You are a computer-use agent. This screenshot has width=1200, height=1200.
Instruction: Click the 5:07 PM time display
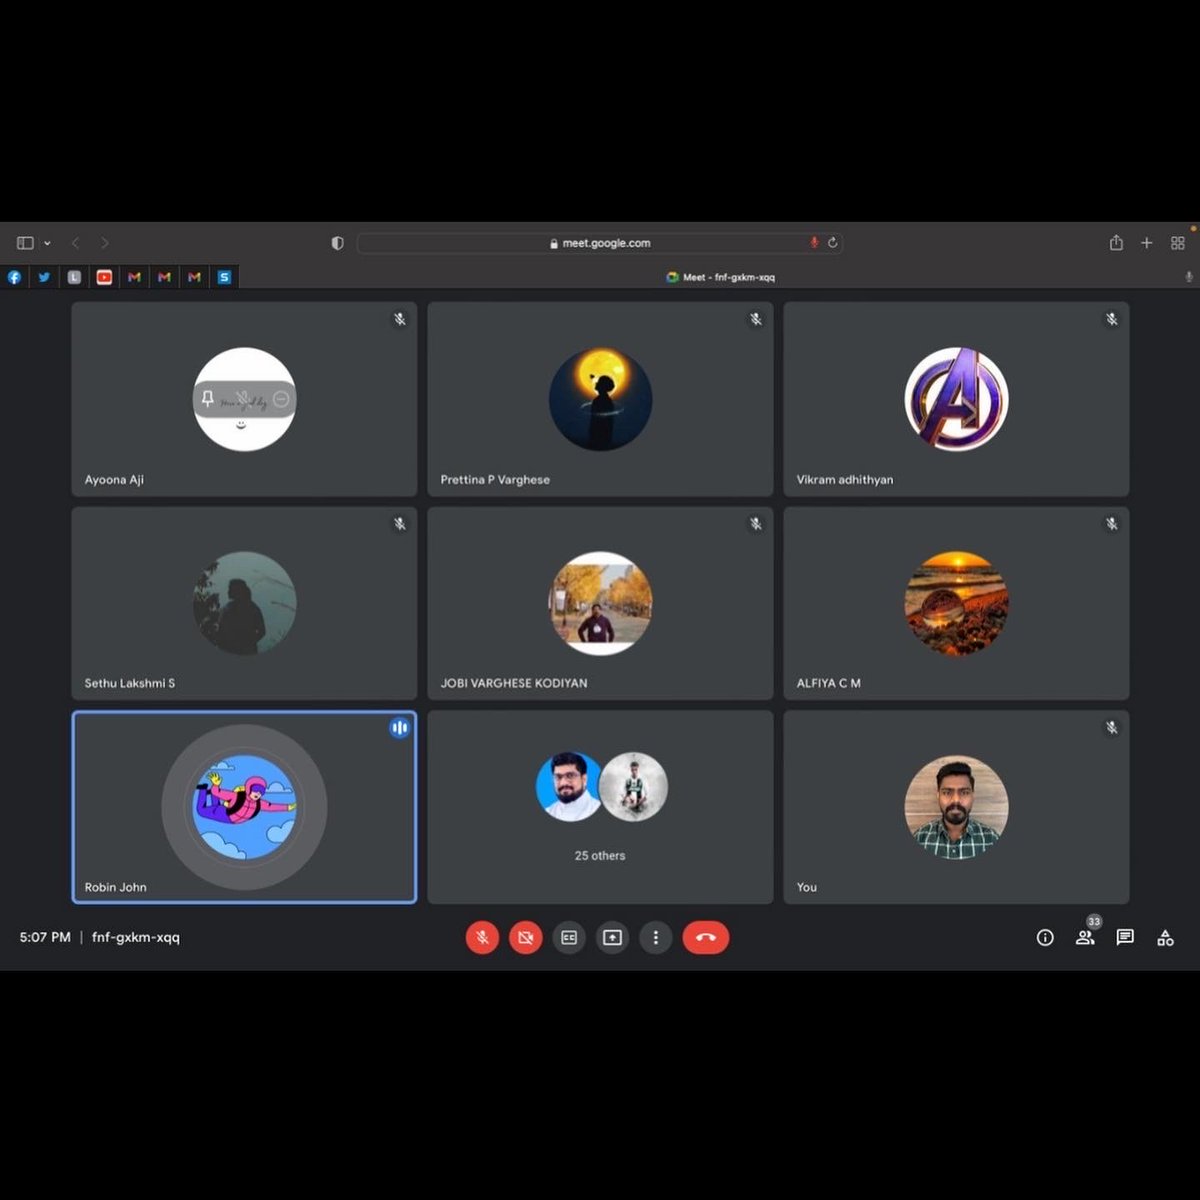coord(45,938)
